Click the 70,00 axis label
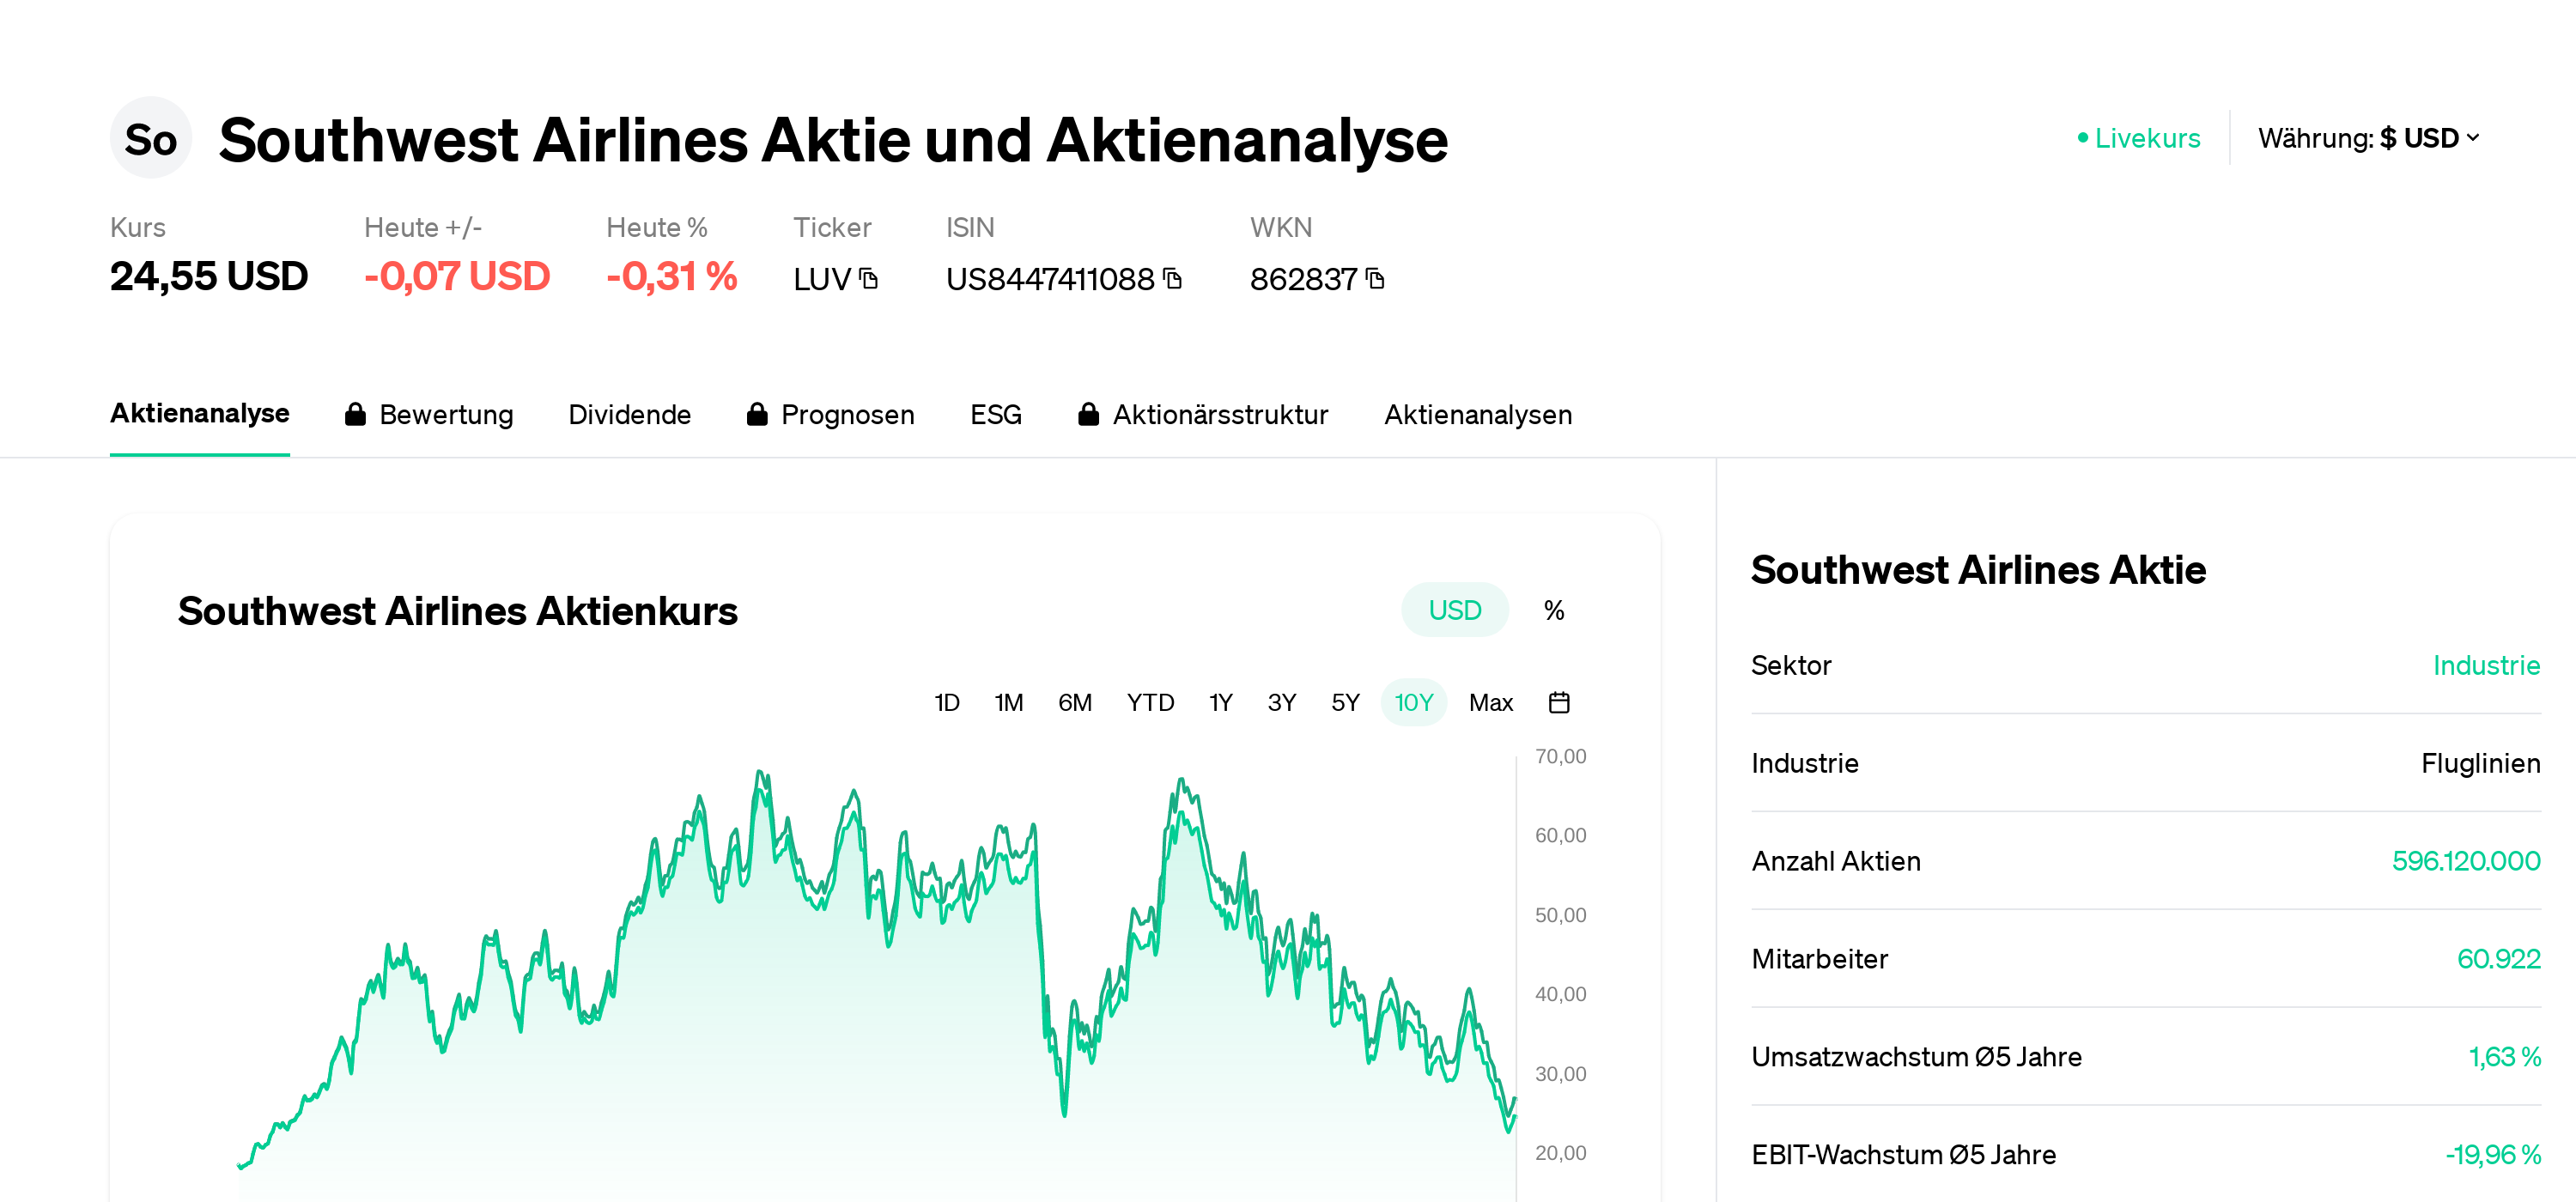 click(1560, 756)
